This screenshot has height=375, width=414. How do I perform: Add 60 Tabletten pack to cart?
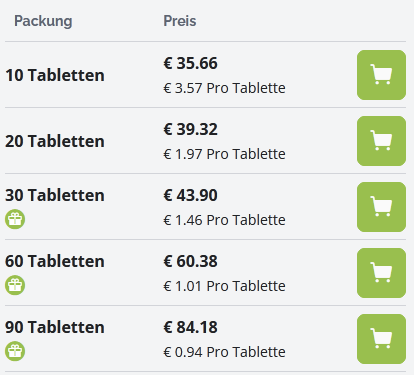pyautogui.click(x=381, y=273)
